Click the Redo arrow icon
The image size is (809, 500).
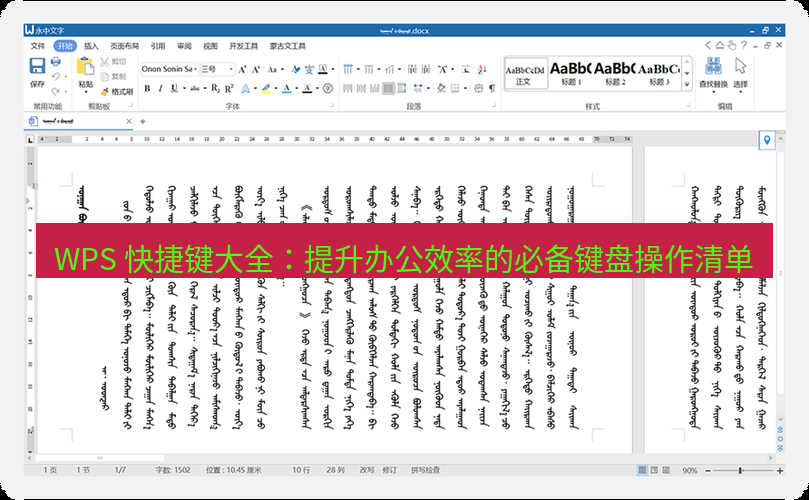56,91
